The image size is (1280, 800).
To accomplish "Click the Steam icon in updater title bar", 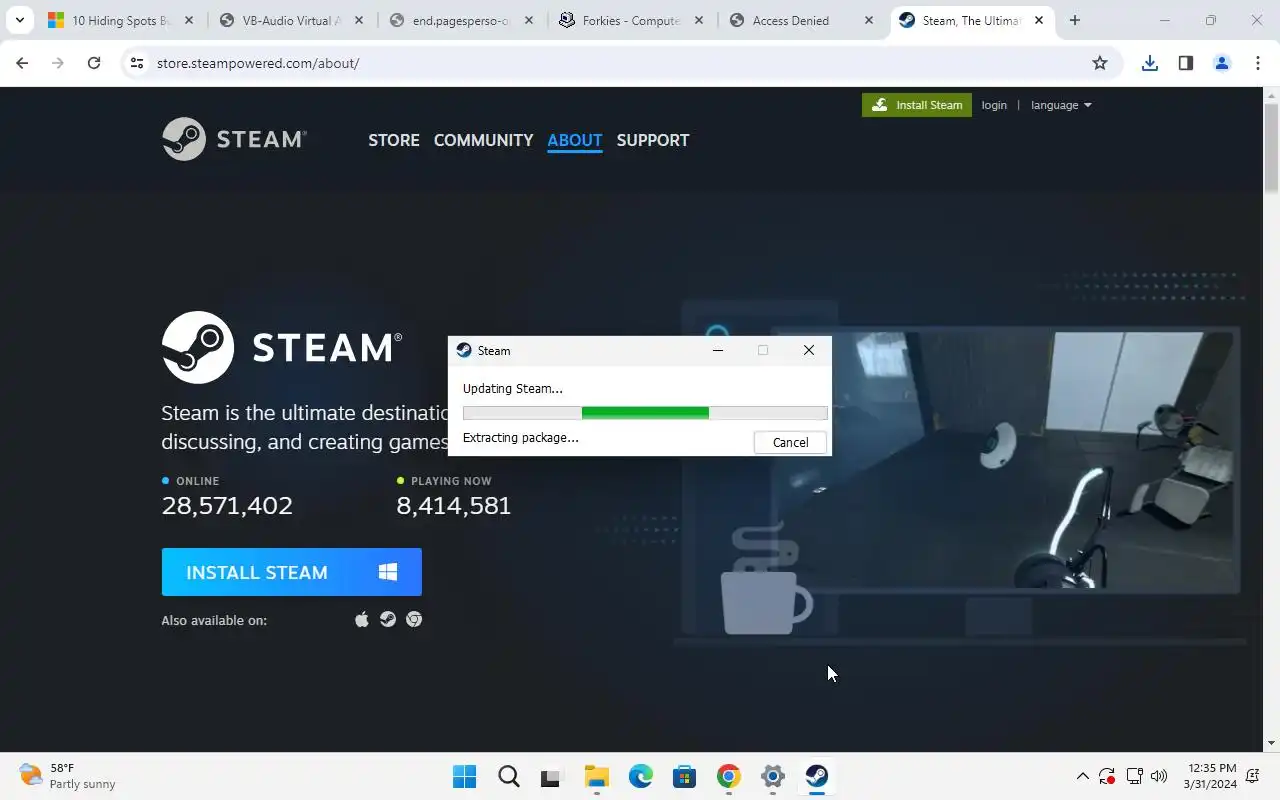I will (x=464, y=350).
